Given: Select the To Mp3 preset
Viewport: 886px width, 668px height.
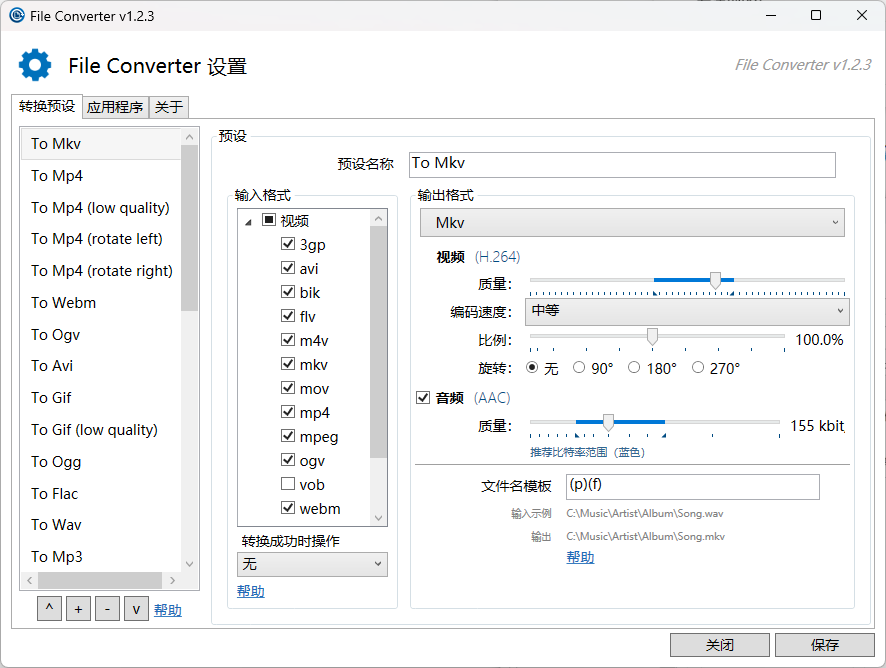Looking at the screenshot, I should (x=101, y=557).
